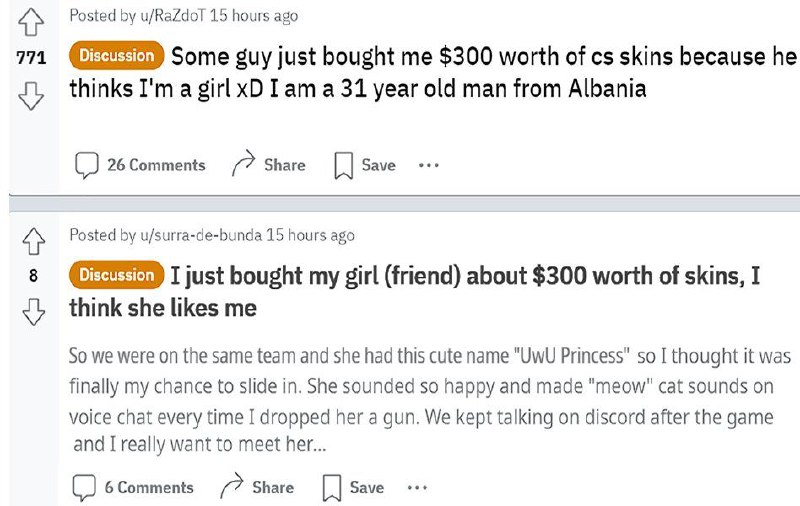800x506 pixels.
Task: Open more options ellipsis on second post
Action: (x=418, y=487)
